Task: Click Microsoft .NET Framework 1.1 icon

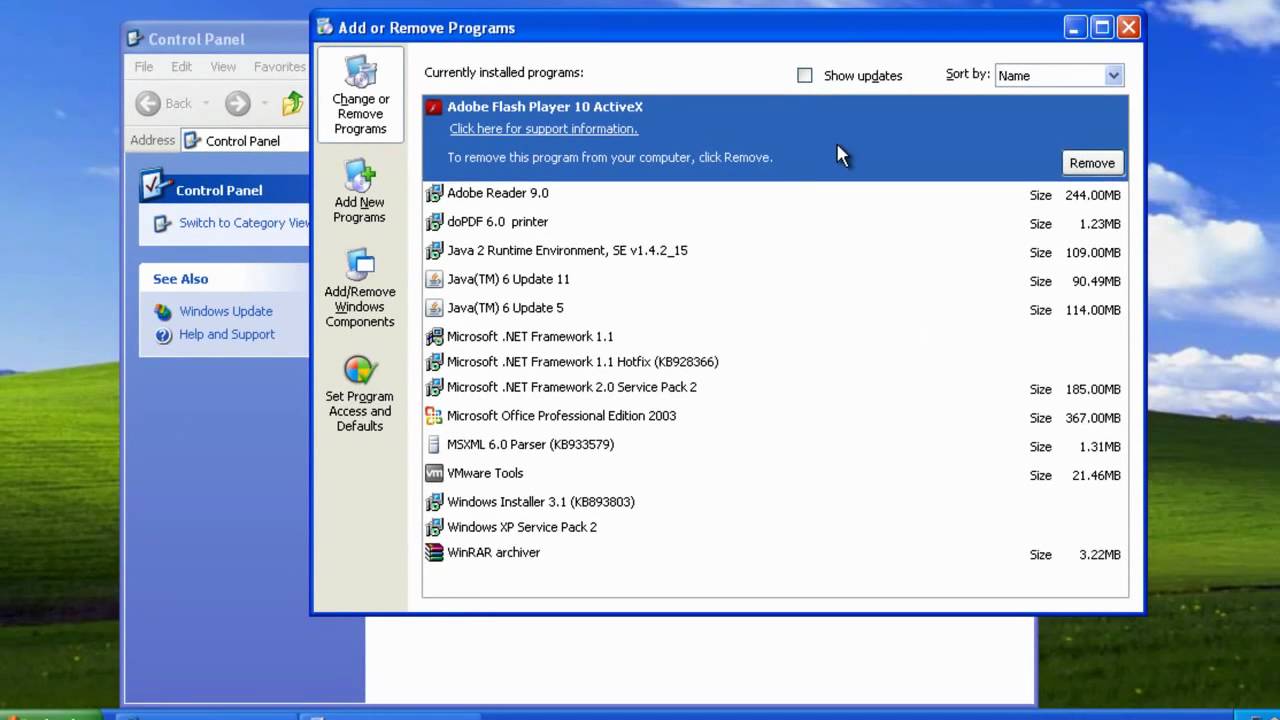Action: tap(434, 337)
